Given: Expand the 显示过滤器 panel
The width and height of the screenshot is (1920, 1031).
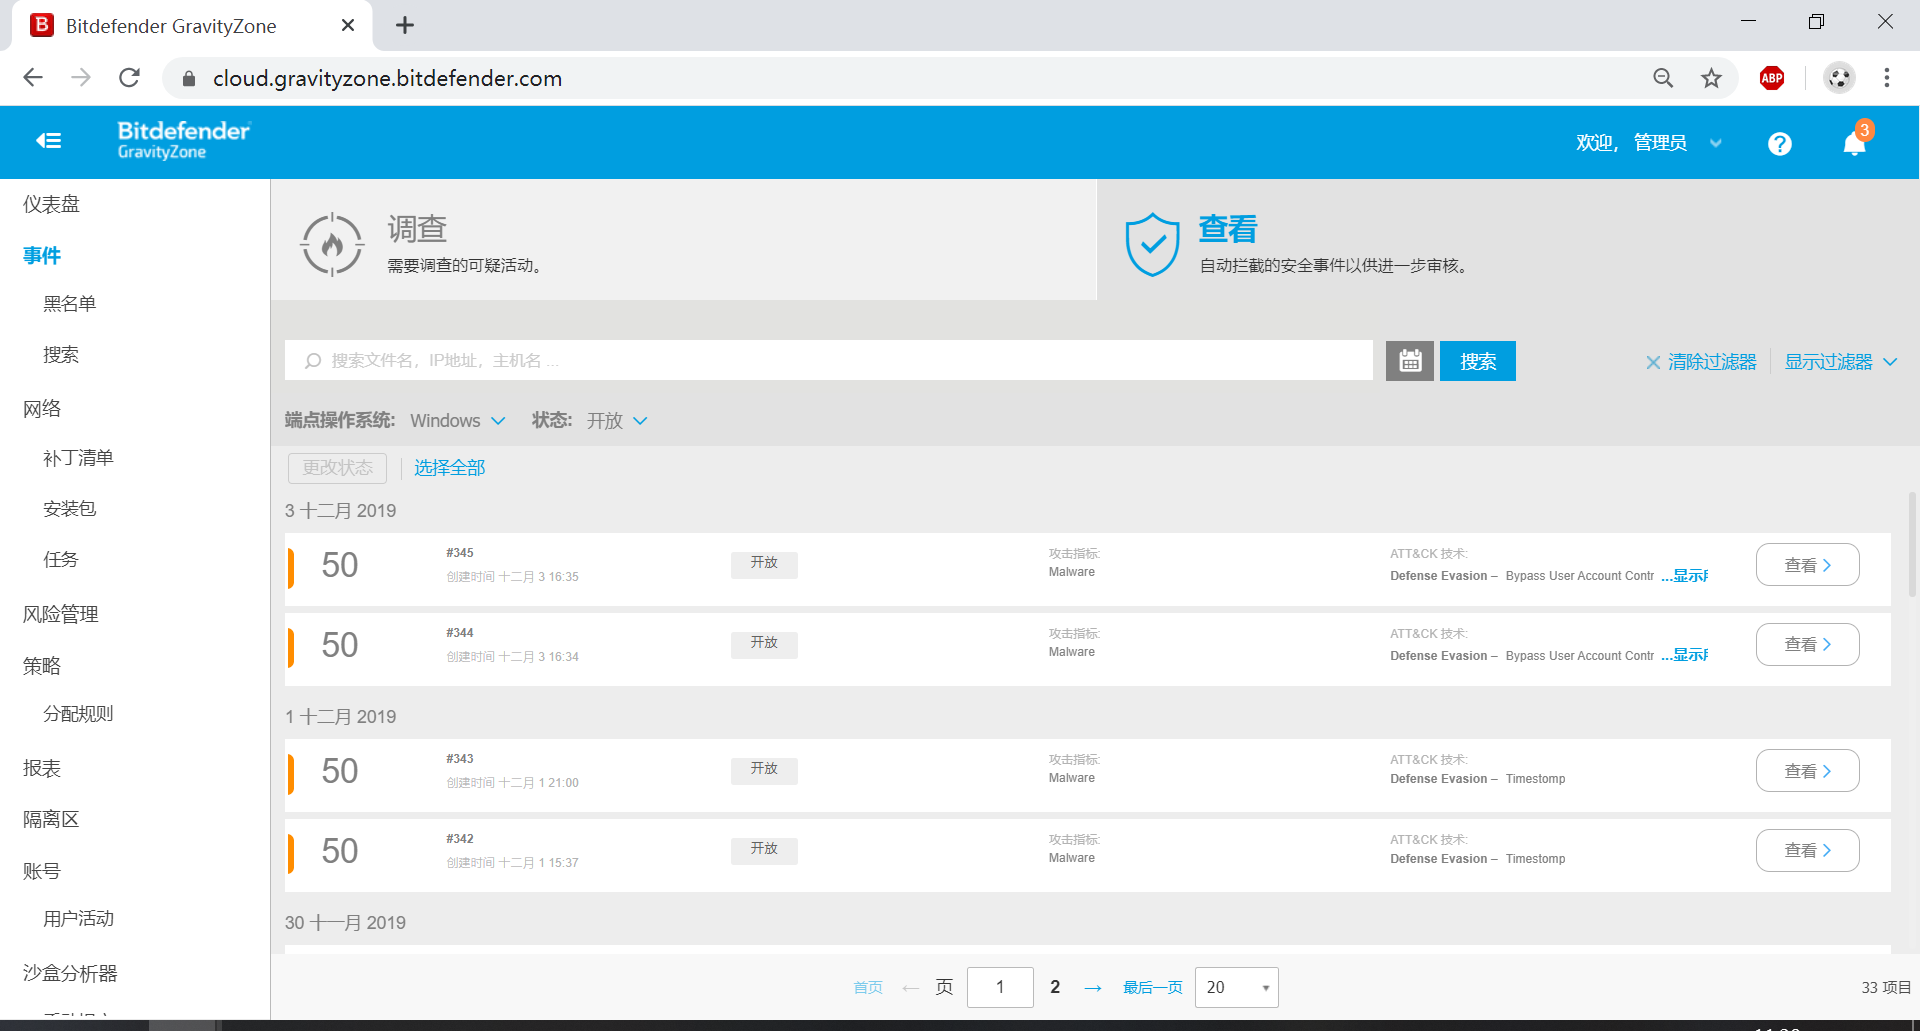Looking at the screenshot, I should pyautogui.click(x=1841, y=362).
